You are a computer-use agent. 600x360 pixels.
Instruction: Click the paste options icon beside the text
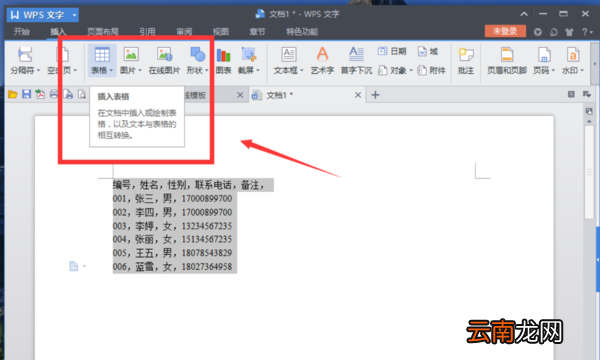(x=74, y=266)
